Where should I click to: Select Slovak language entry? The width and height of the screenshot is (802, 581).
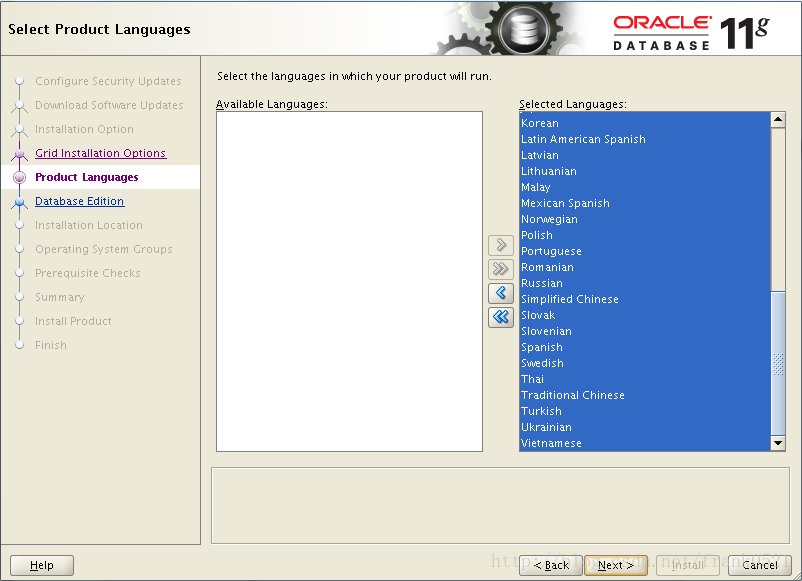click(x=645, y=315)
